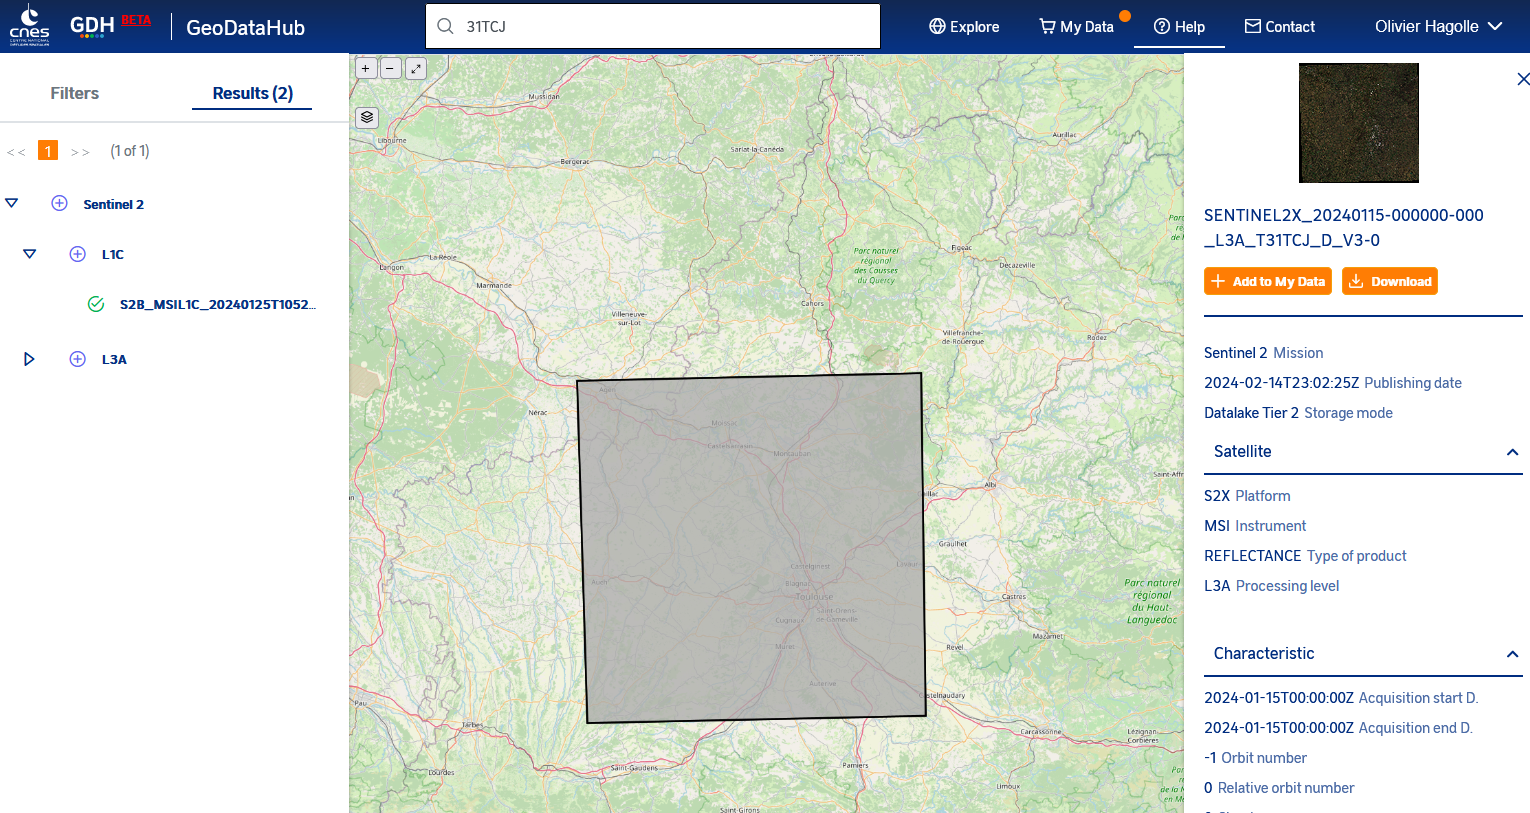Open the GDH beta logo home
1530x813 pixels.
[110, 26]
